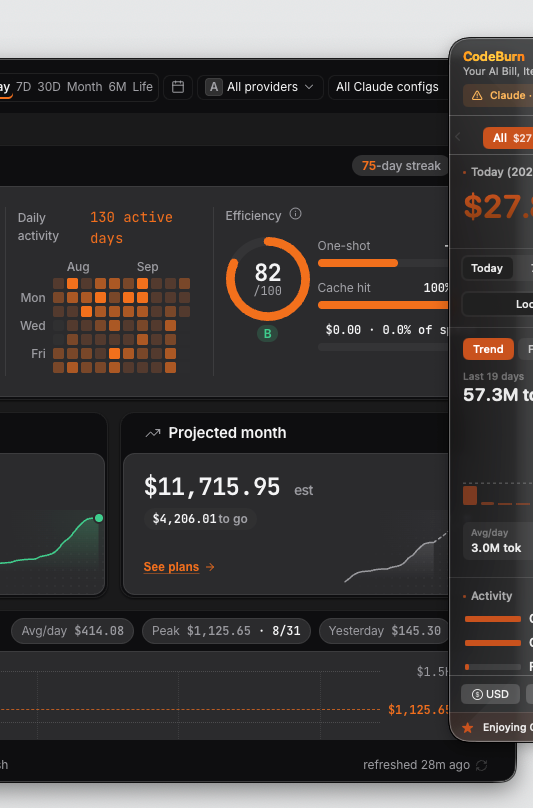Screen dimensions: 533x808
Task: Click the Last 19 days label
Action: (x=493, y=376)
